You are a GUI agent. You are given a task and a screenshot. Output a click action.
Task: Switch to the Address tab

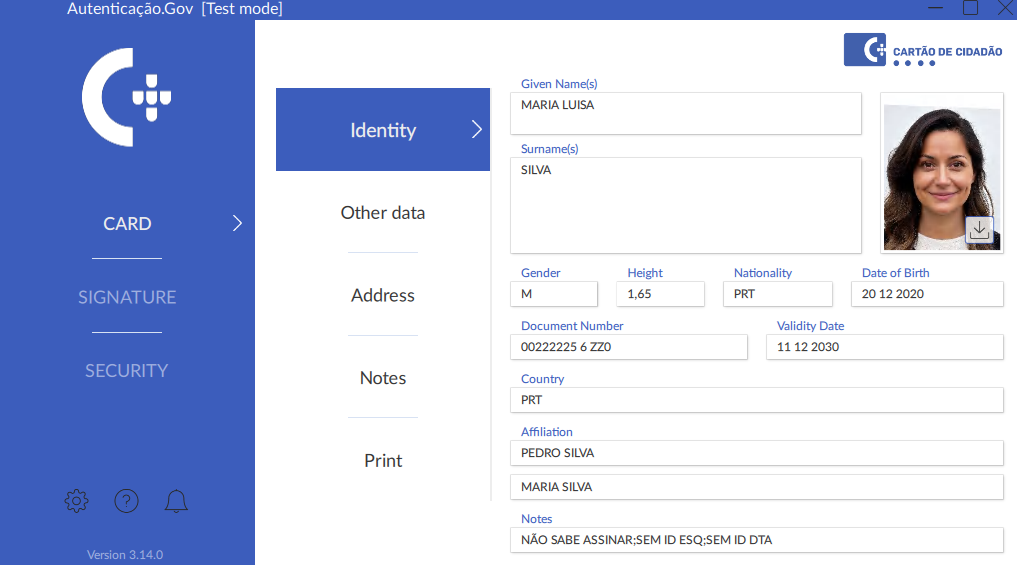click(x=382, y=296)
